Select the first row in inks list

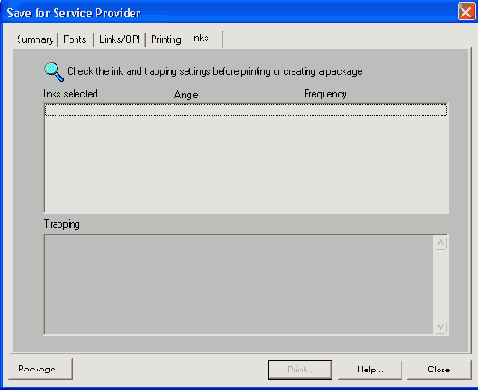tap(246, 110)
